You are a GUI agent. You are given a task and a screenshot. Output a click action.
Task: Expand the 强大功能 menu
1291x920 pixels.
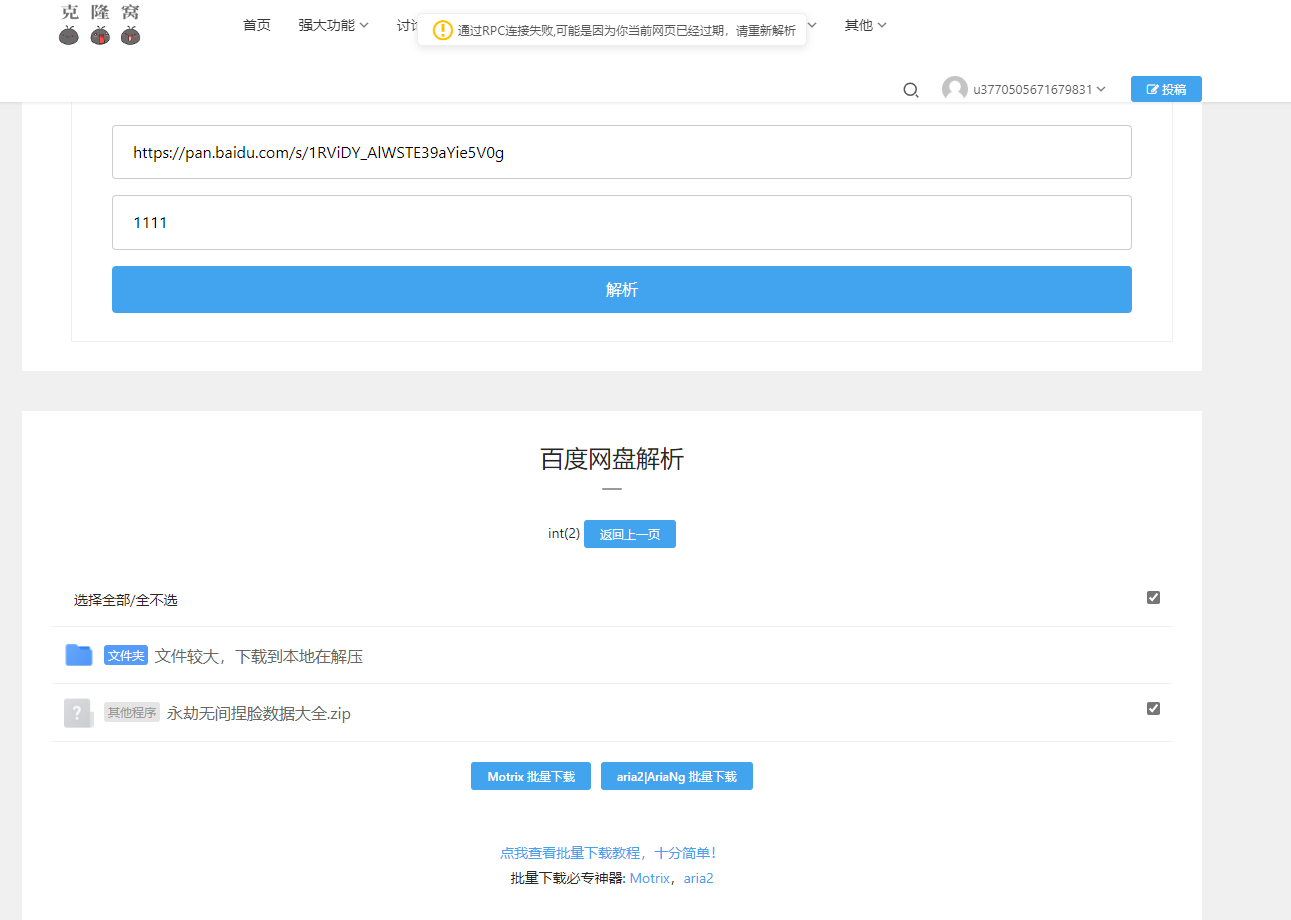pyautogui.click(x=333, y=25)
